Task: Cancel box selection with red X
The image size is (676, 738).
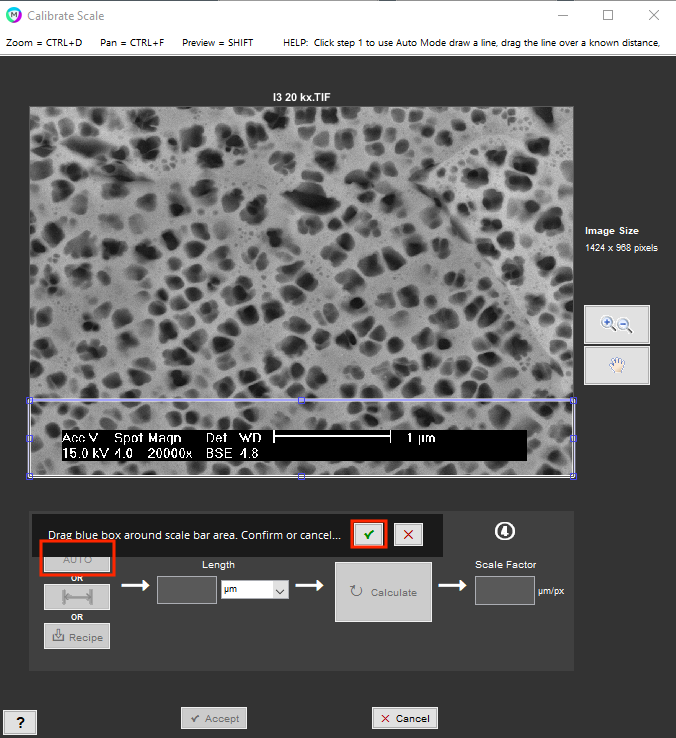Action: click(407, 535)
